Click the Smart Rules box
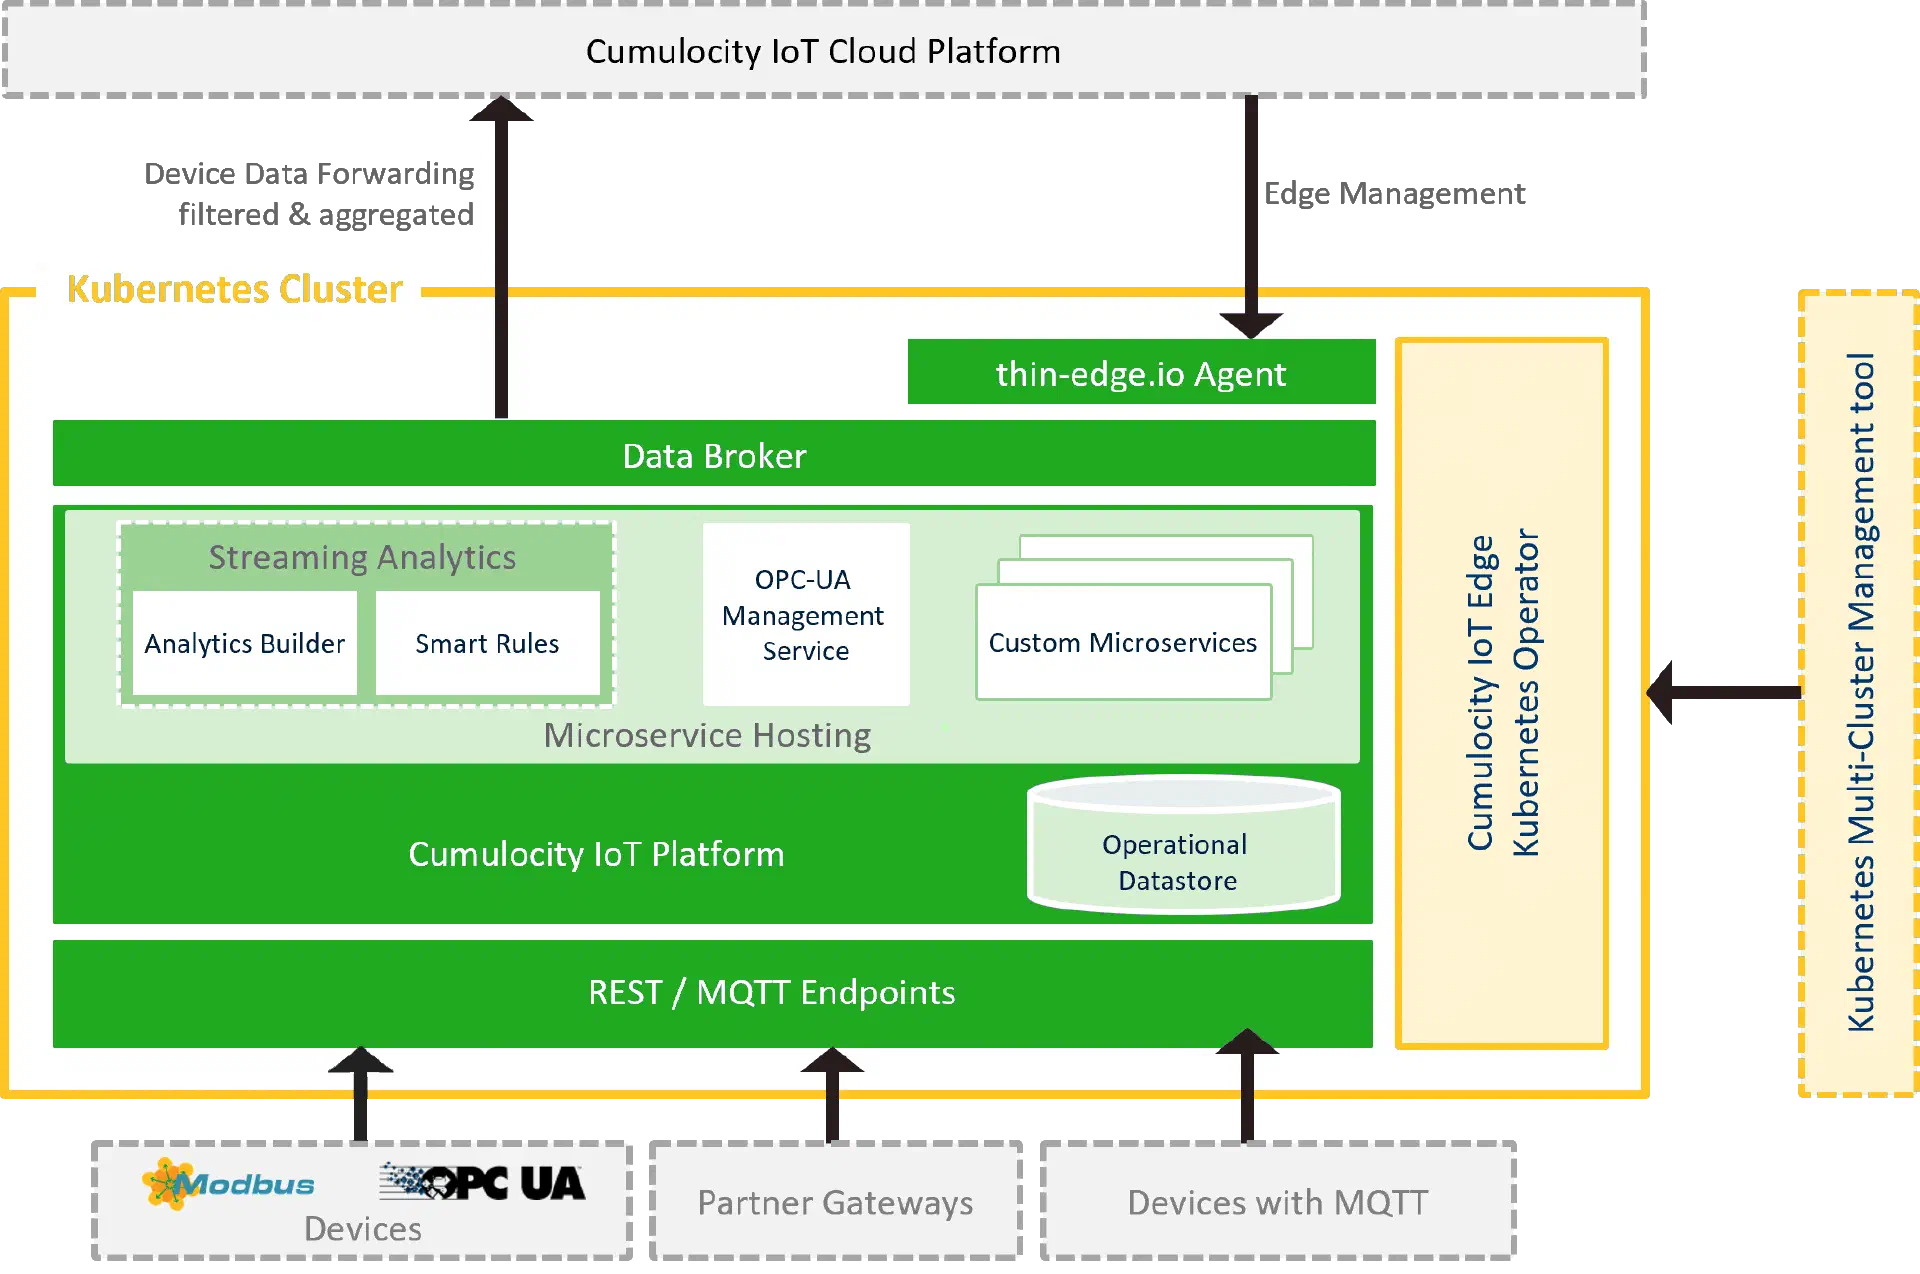1920x1274 pixels. 487,643
